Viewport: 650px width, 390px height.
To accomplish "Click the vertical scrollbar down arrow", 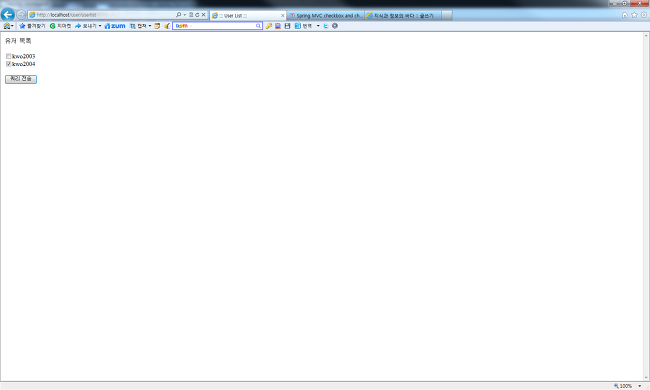I will tap(646, 378).
